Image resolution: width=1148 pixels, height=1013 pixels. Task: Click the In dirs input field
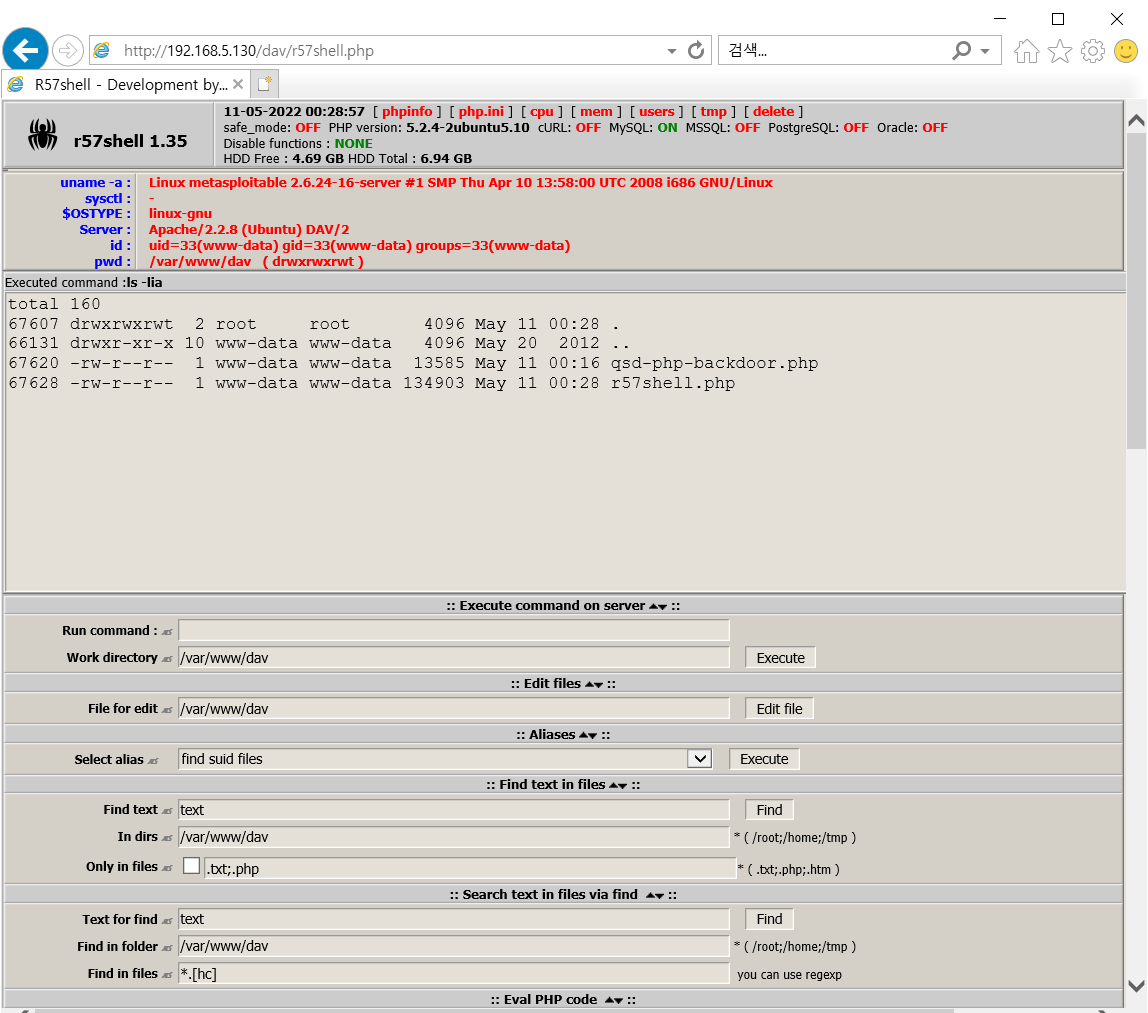pyautogui.click(x=454, y=837)
